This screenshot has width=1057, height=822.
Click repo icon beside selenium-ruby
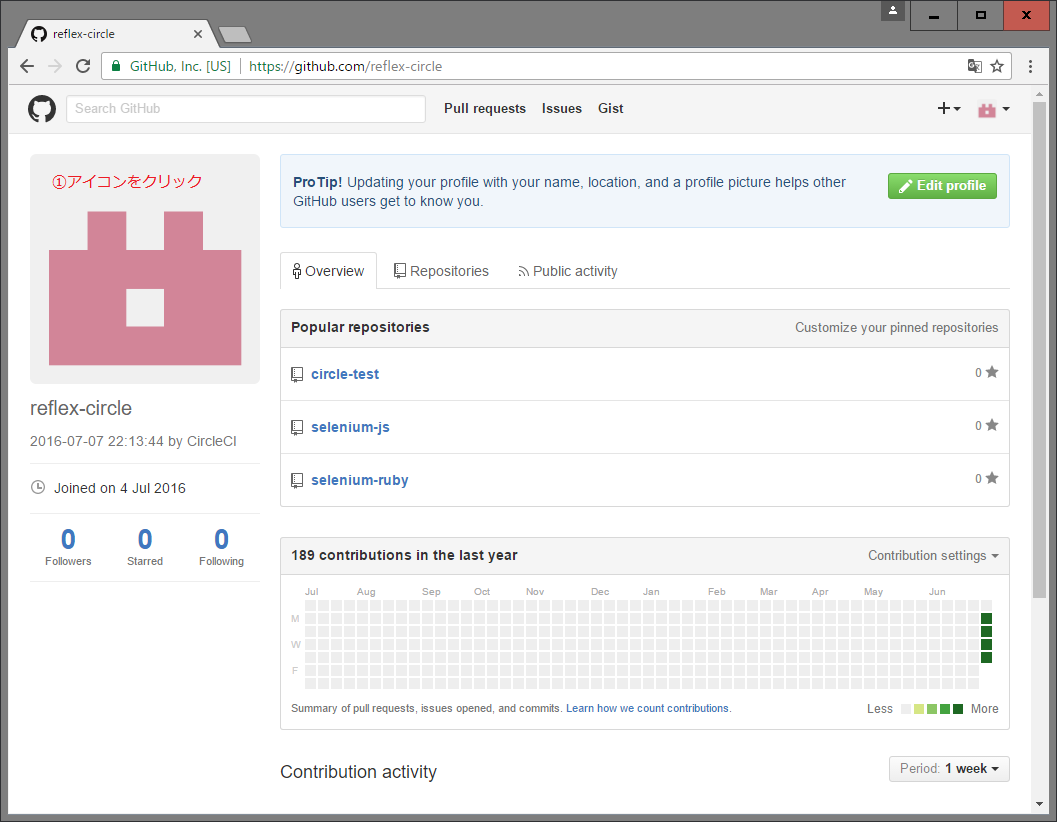[x=297, y=480]
